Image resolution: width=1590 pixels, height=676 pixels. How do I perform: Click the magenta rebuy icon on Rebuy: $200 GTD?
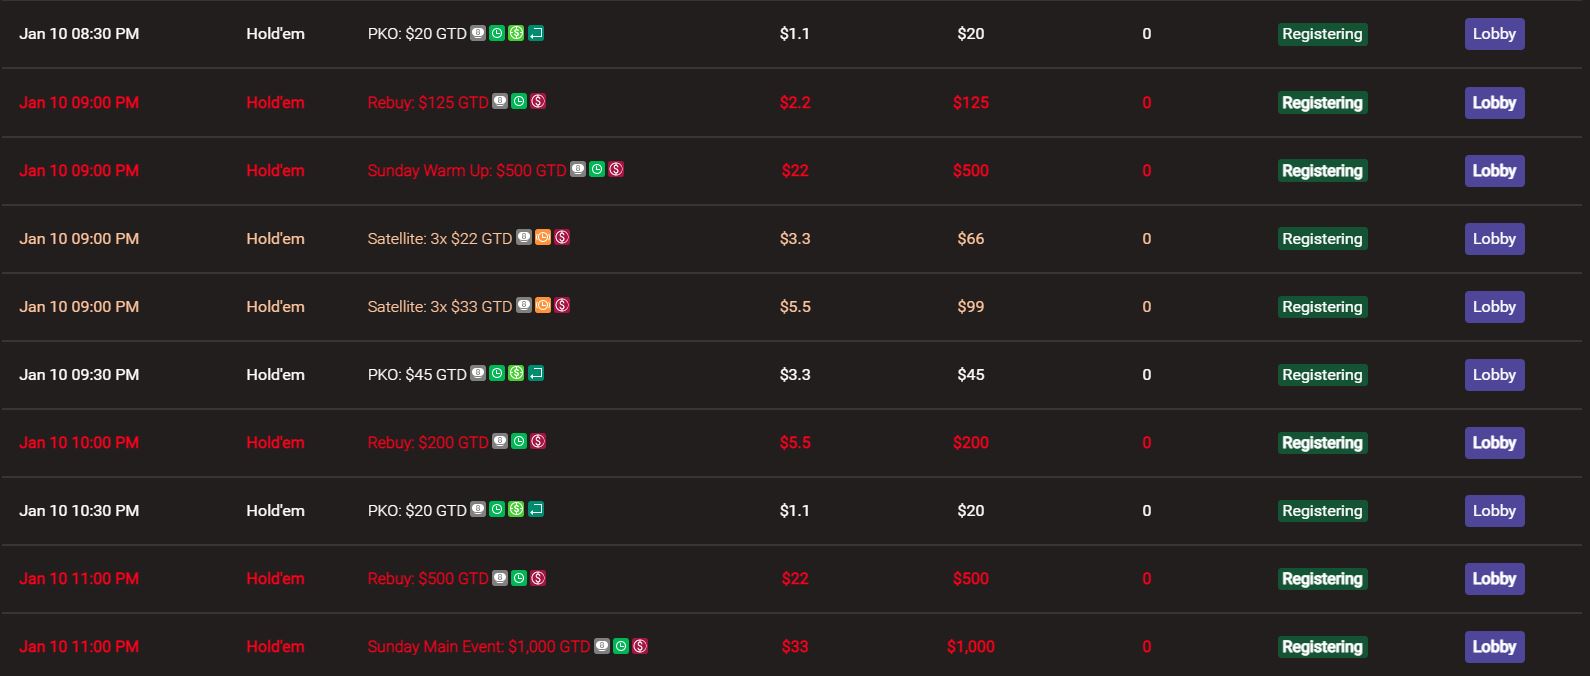(538, 441)
